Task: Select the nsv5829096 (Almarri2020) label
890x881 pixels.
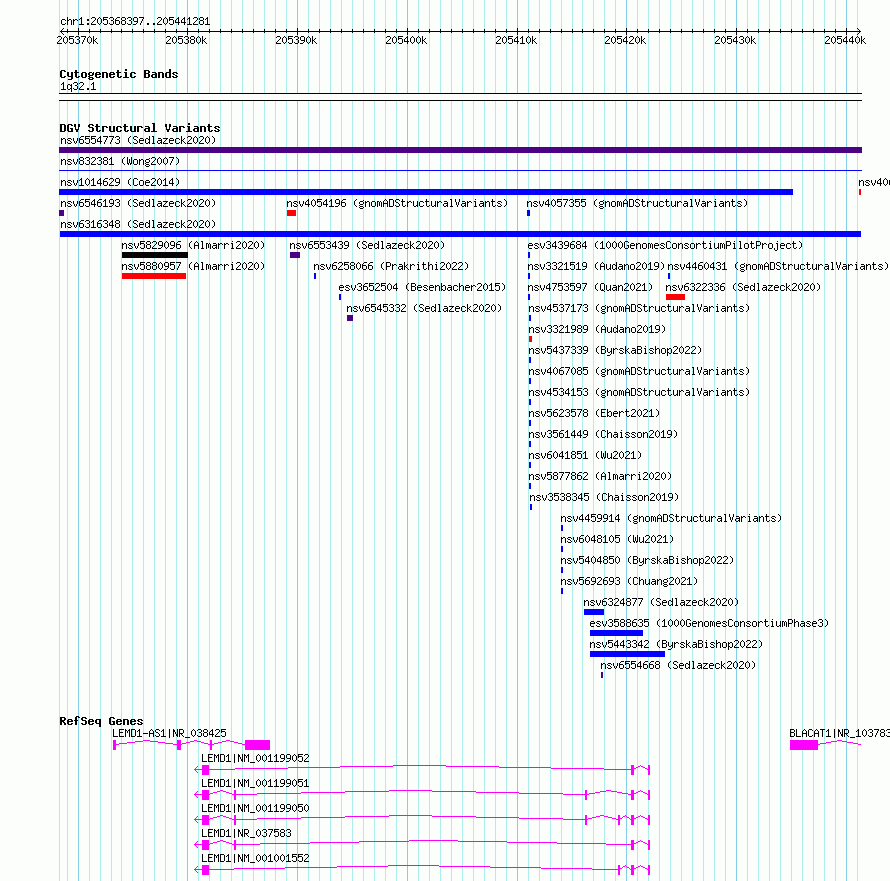Action: (x=193, y=245)
